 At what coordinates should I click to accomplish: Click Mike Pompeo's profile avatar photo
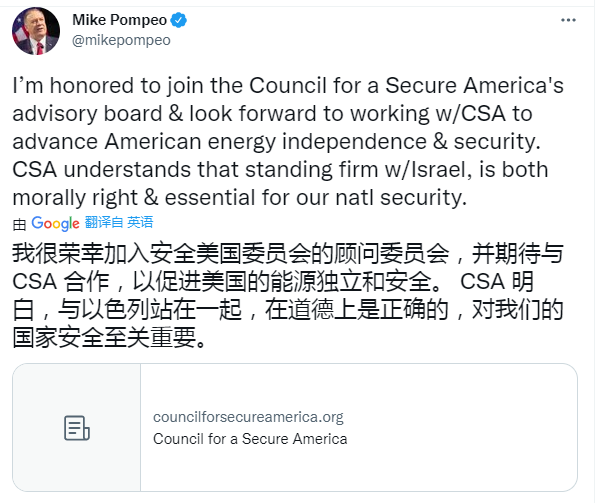point(36,31)
